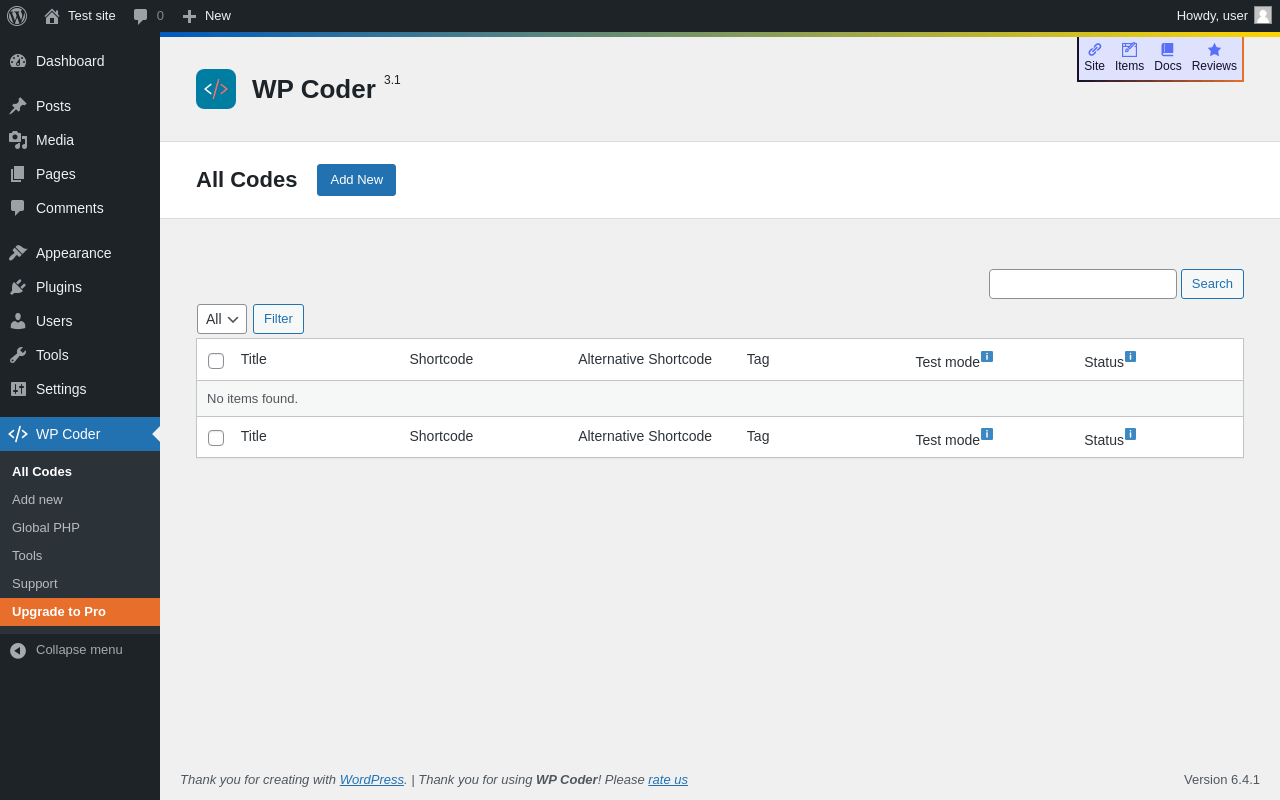Open Global PHP submenu
1280x800 pixels.
(x=80, y=528)
